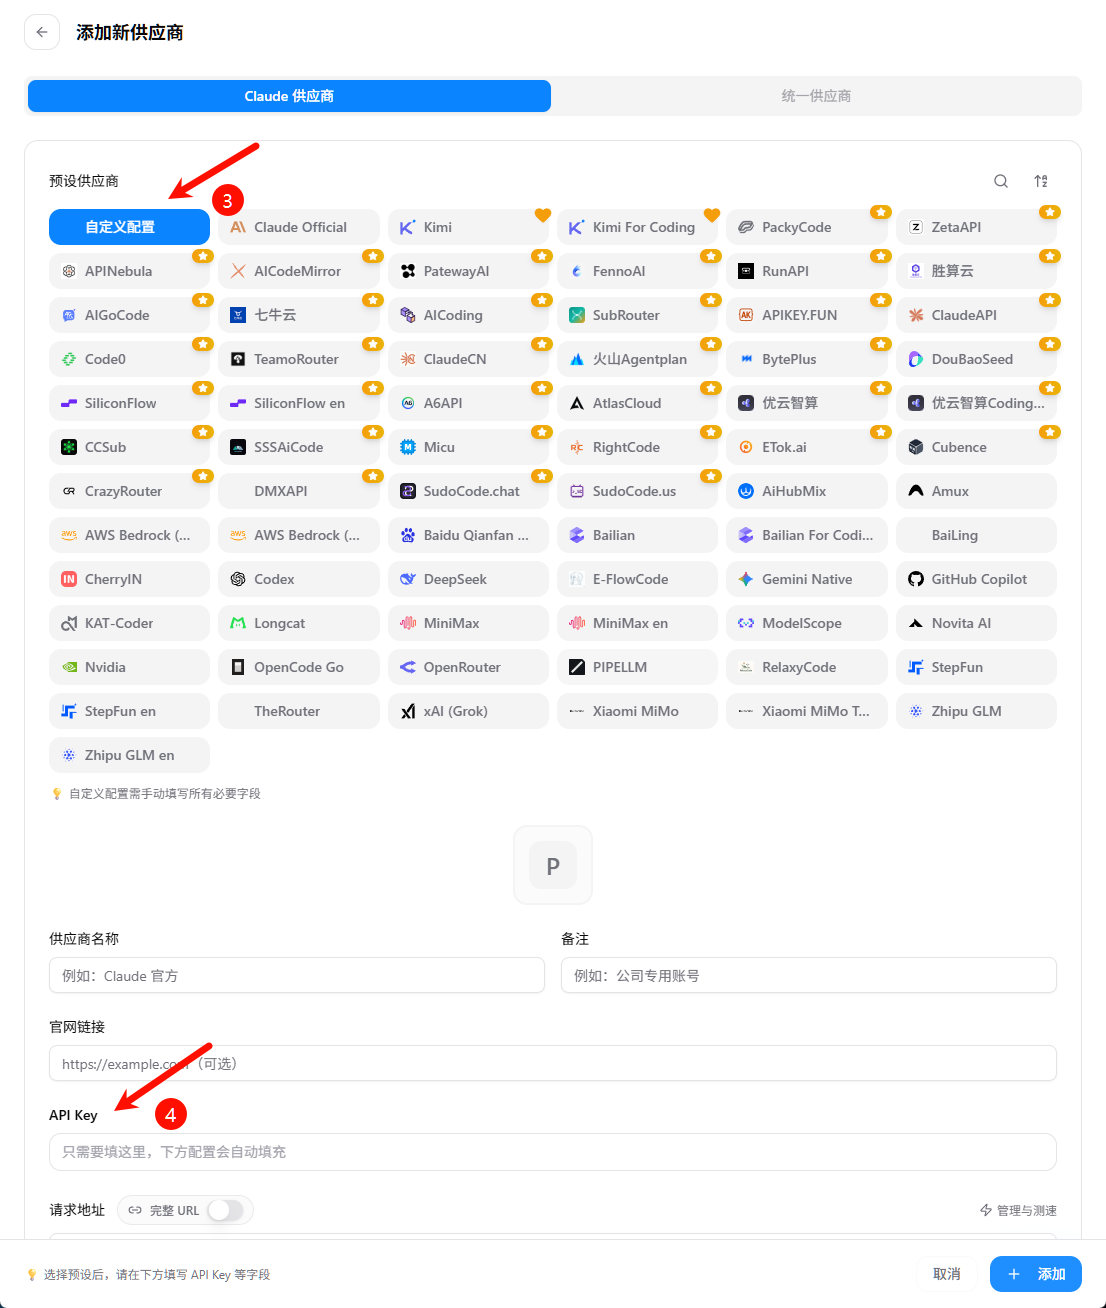This screenshot has height=1308, width=1106.
Task: Pick the DMXAPI preset
Action: click(299, 491)
